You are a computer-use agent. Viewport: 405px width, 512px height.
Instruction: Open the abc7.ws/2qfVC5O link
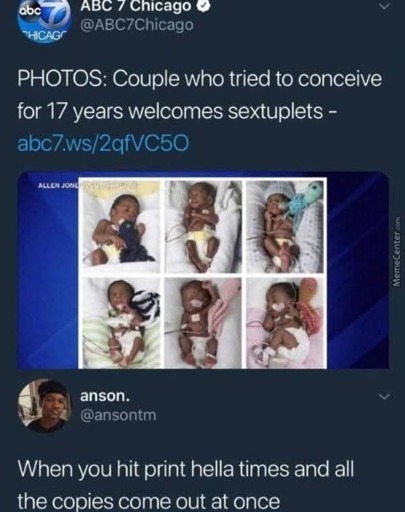pyautogui.click(x=103, y=143)
